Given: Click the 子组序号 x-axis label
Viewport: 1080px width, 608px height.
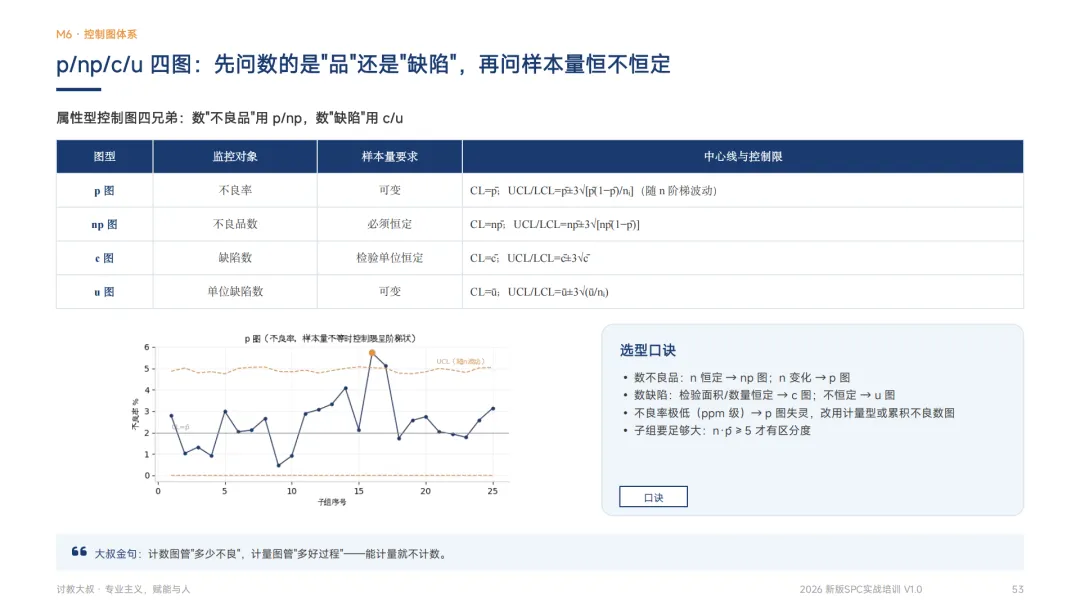Looking at the screenshot, I should tap(332, 502).
